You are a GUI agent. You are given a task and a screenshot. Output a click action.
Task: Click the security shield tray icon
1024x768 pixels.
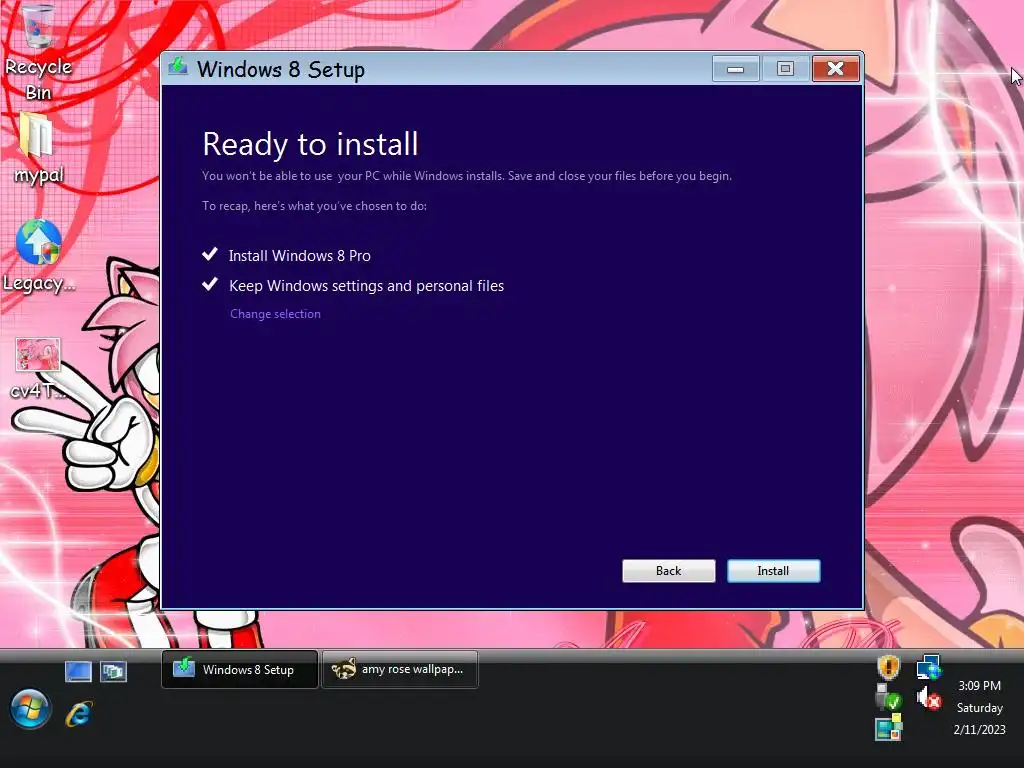pos(889,667)
